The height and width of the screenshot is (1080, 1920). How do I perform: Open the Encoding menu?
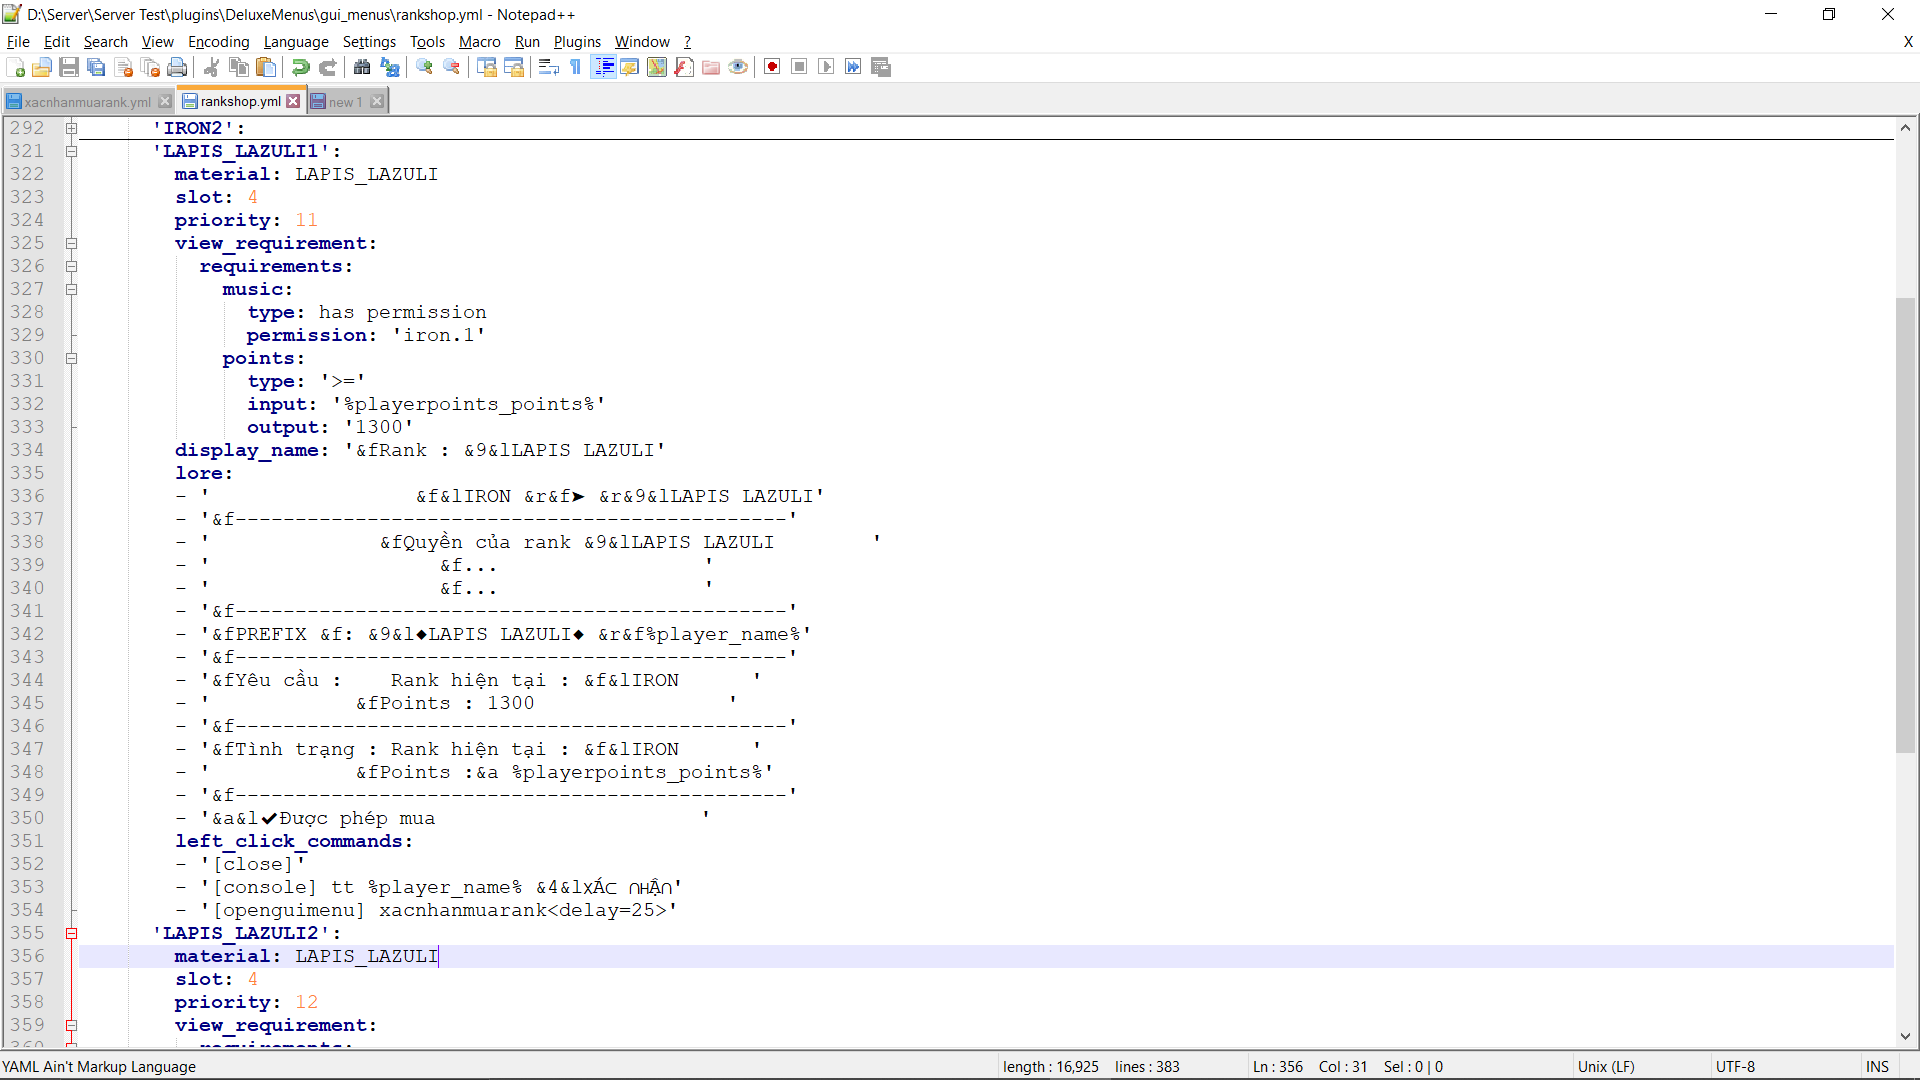pos(218,41)
